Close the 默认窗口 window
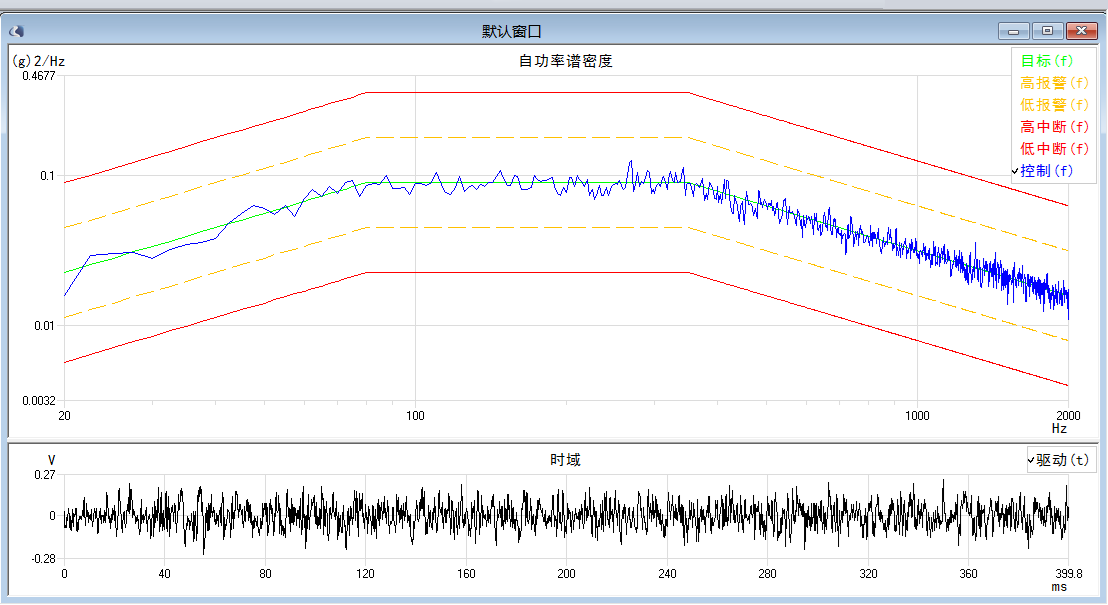Image resolution: width=1108 pixels, height=605 pixels. 1081,32
